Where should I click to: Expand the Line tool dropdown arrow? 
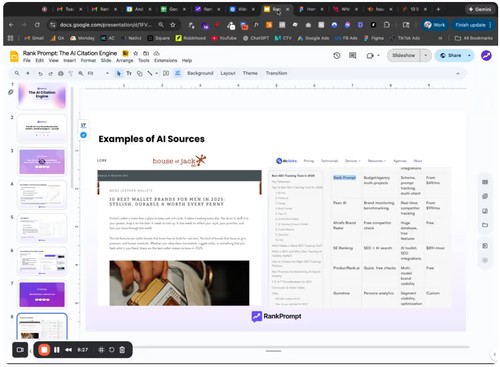coord(156,74)
